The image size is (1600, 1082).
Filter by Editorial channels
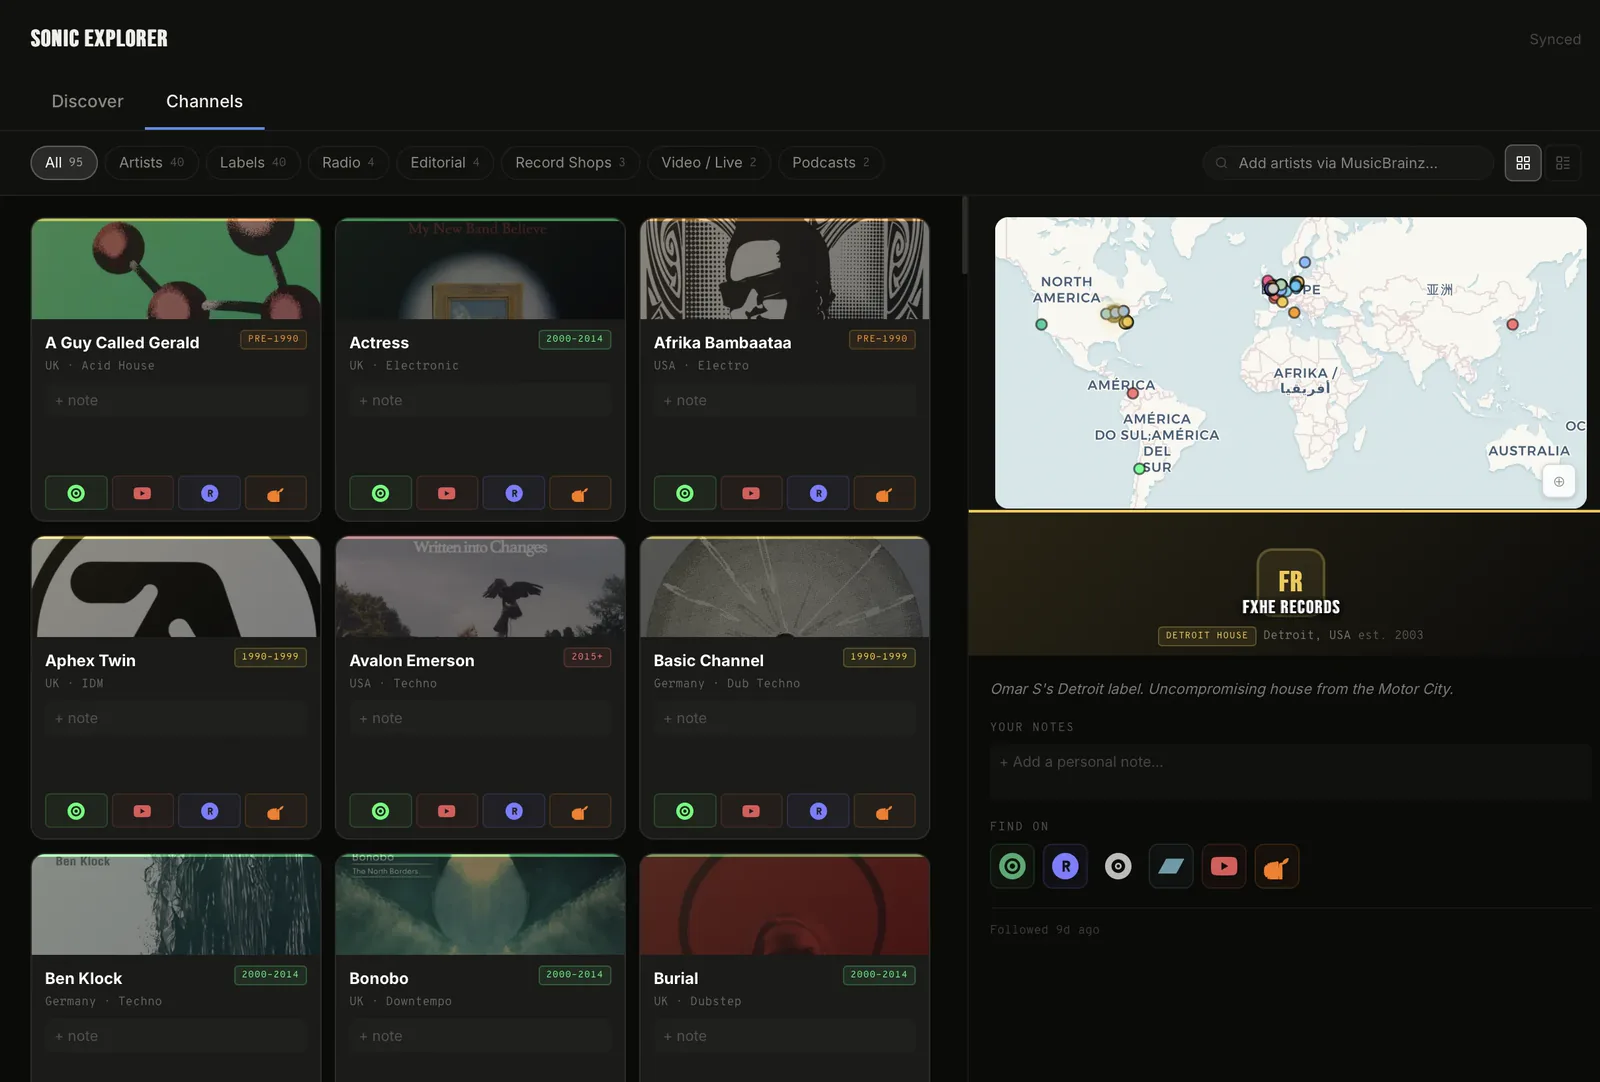click(445, 163)
